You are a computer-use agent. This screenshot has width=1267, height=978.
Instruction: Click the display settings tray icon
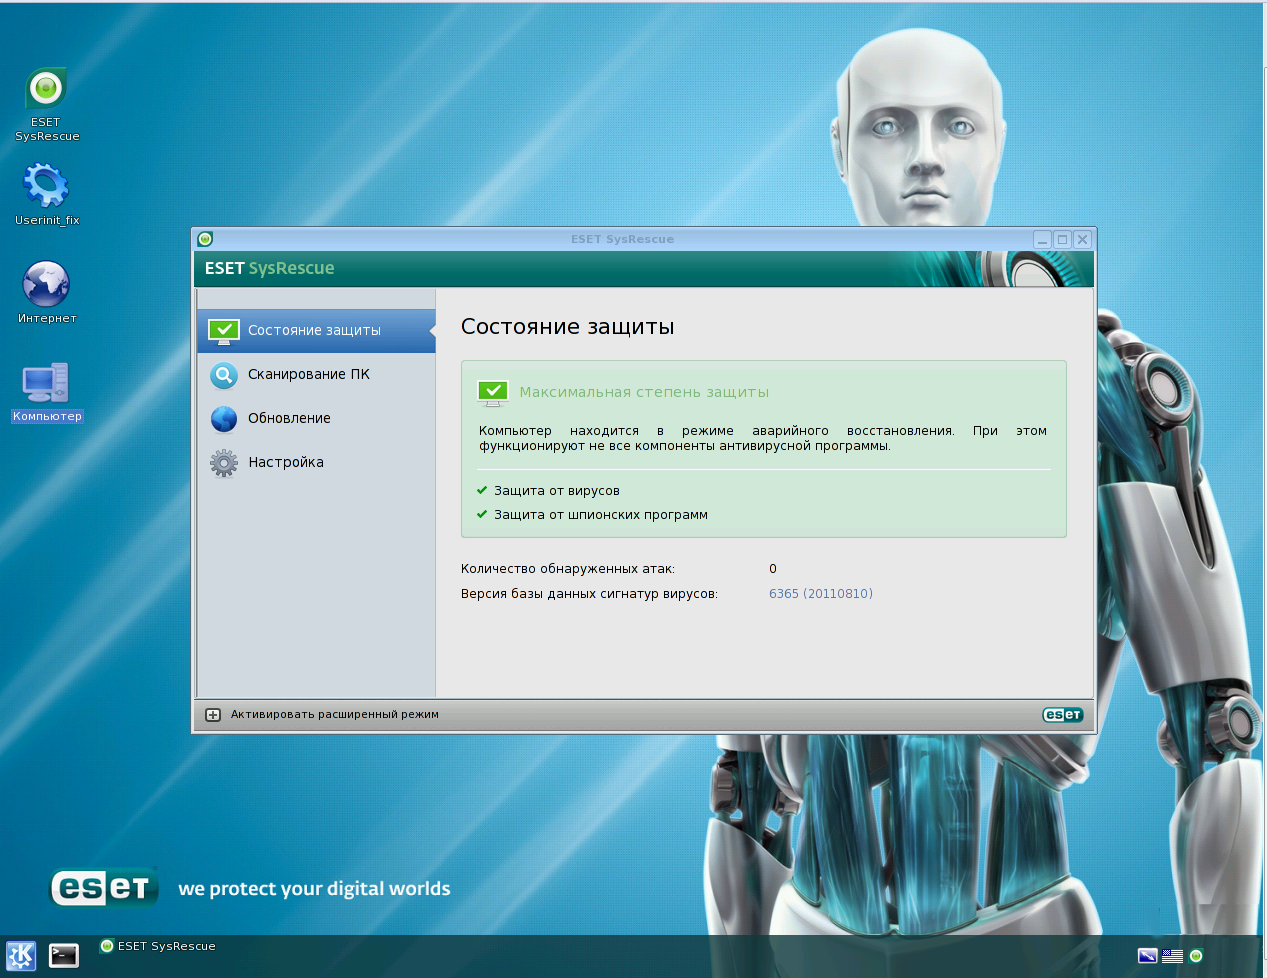pos(1147,956)
